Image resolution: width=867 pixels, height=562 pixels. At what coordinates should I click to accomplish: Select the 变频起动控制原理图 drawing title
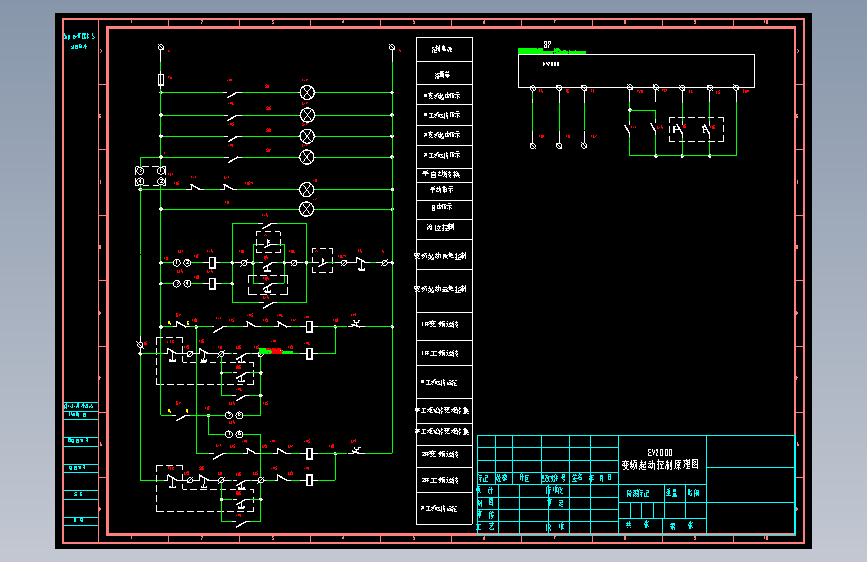point(660,465)
